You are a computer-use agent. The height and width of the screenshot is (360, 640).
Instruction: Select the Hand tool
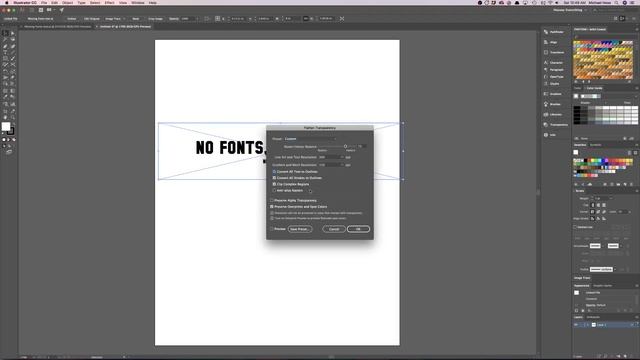coord(5,117)
